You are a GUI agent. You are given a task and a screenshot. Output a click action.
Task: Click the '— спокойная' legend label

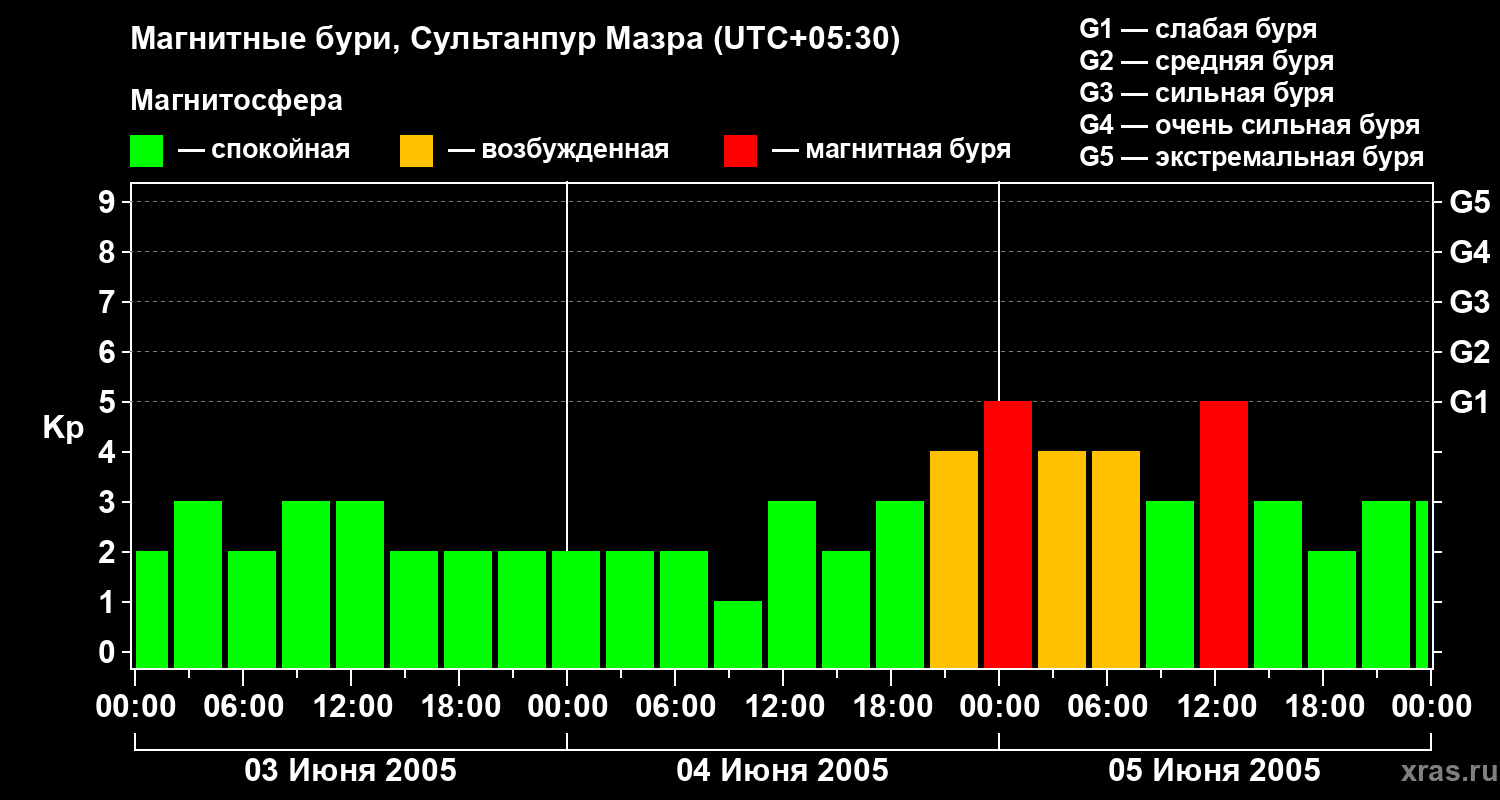click(x=264, y=151)
